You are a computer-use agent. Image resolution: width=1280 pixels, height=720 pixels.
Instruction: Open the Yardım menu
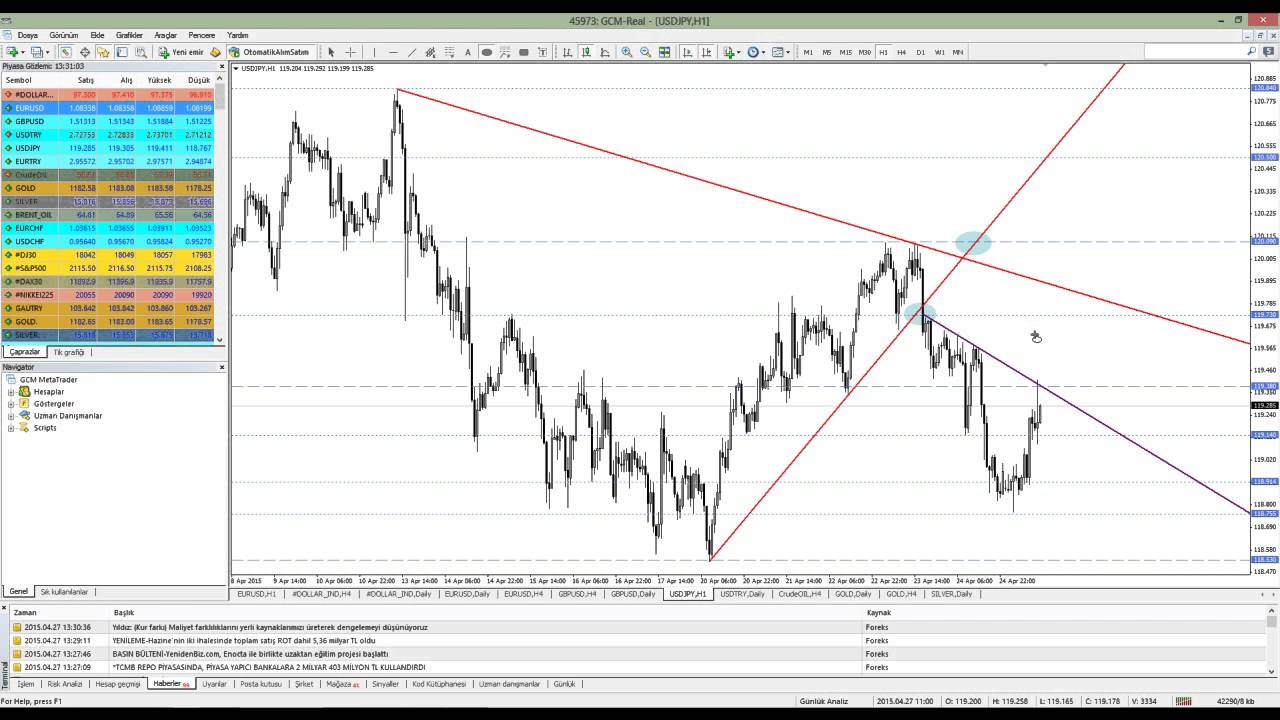click(237, 35)
